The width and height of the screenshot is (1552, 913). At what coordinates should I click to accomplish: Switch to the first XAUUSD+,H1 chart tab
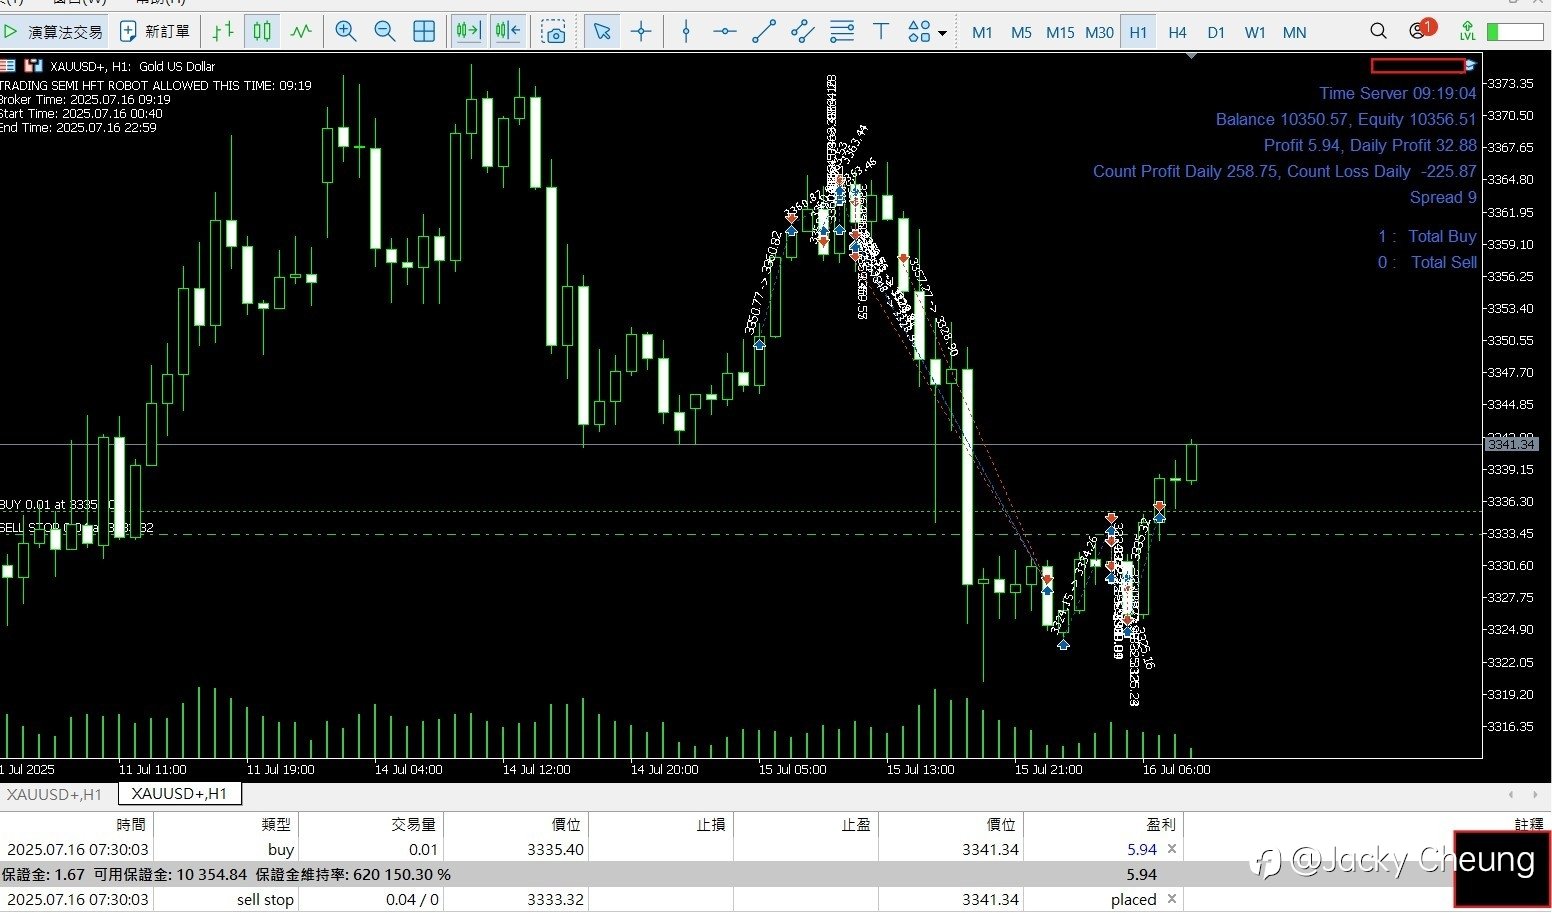pyautogui.click(x=54, y=794)
